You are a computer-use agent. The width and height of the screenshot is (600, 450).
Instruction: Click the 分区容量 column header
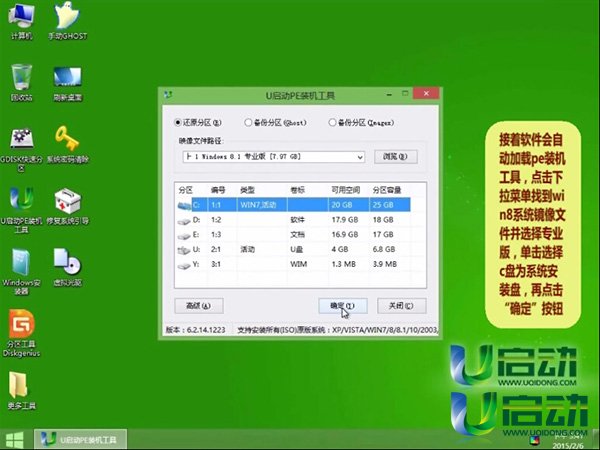[x=387, y=190]
